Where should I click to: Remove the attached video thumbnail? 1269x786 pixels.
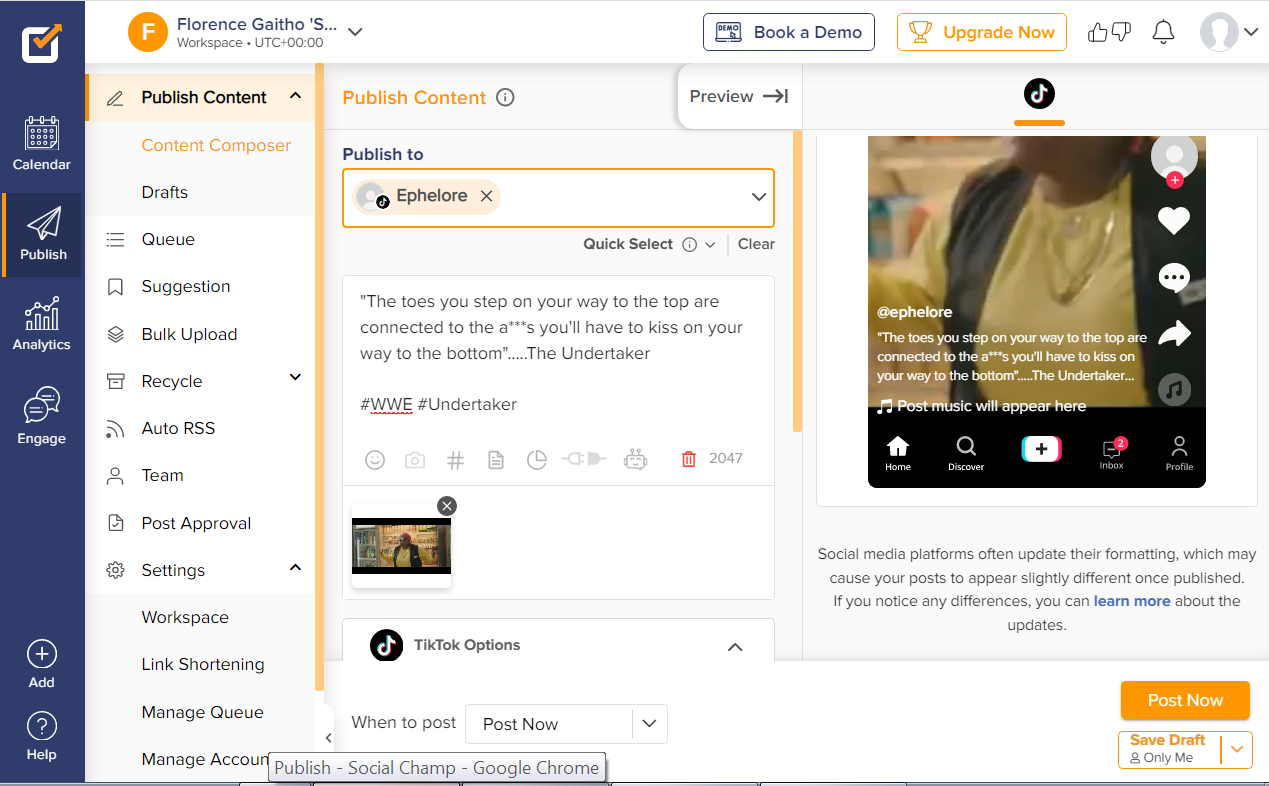coord(447,506)
